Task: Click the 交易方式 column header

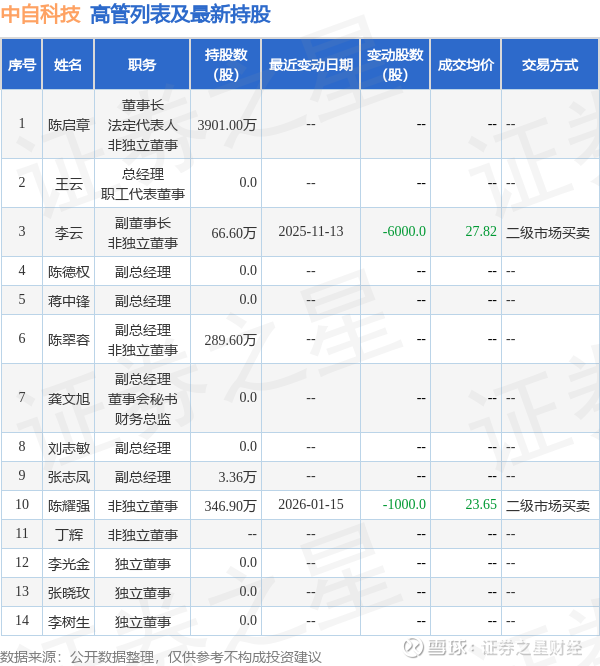Action: [x=550, y=65]
